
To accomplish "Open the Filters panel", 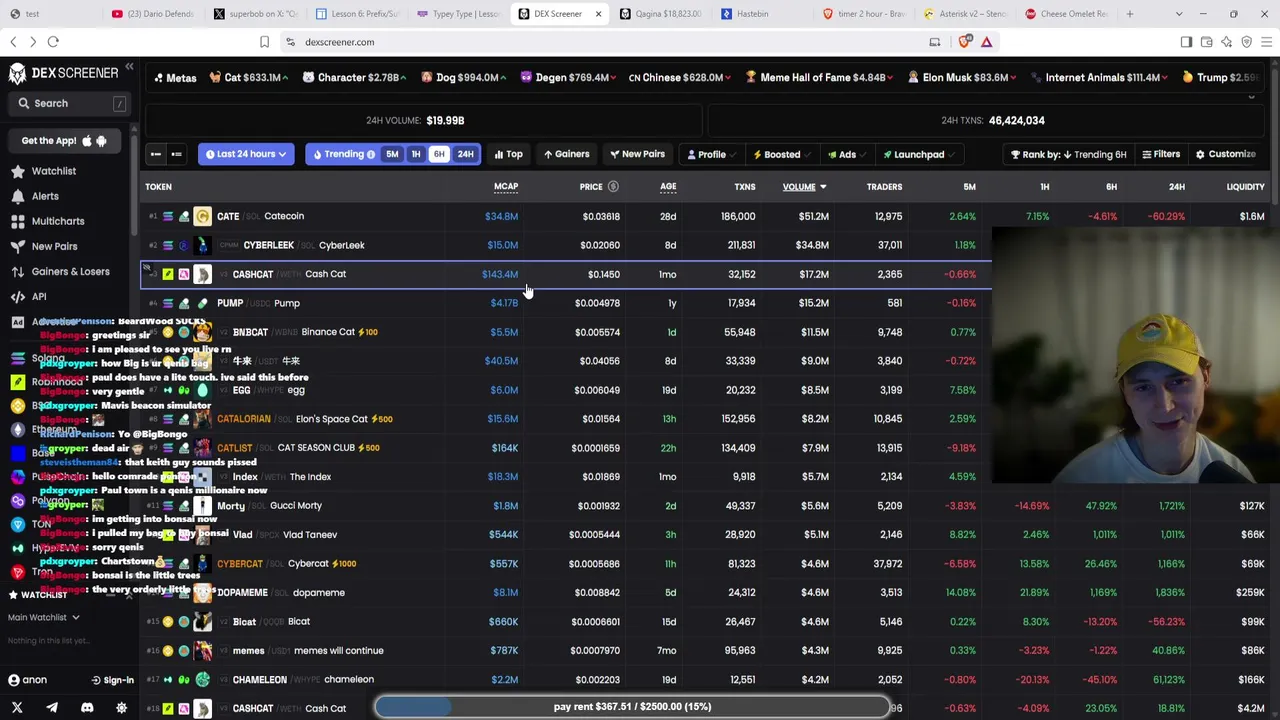I will click(x=1161, y=154).
